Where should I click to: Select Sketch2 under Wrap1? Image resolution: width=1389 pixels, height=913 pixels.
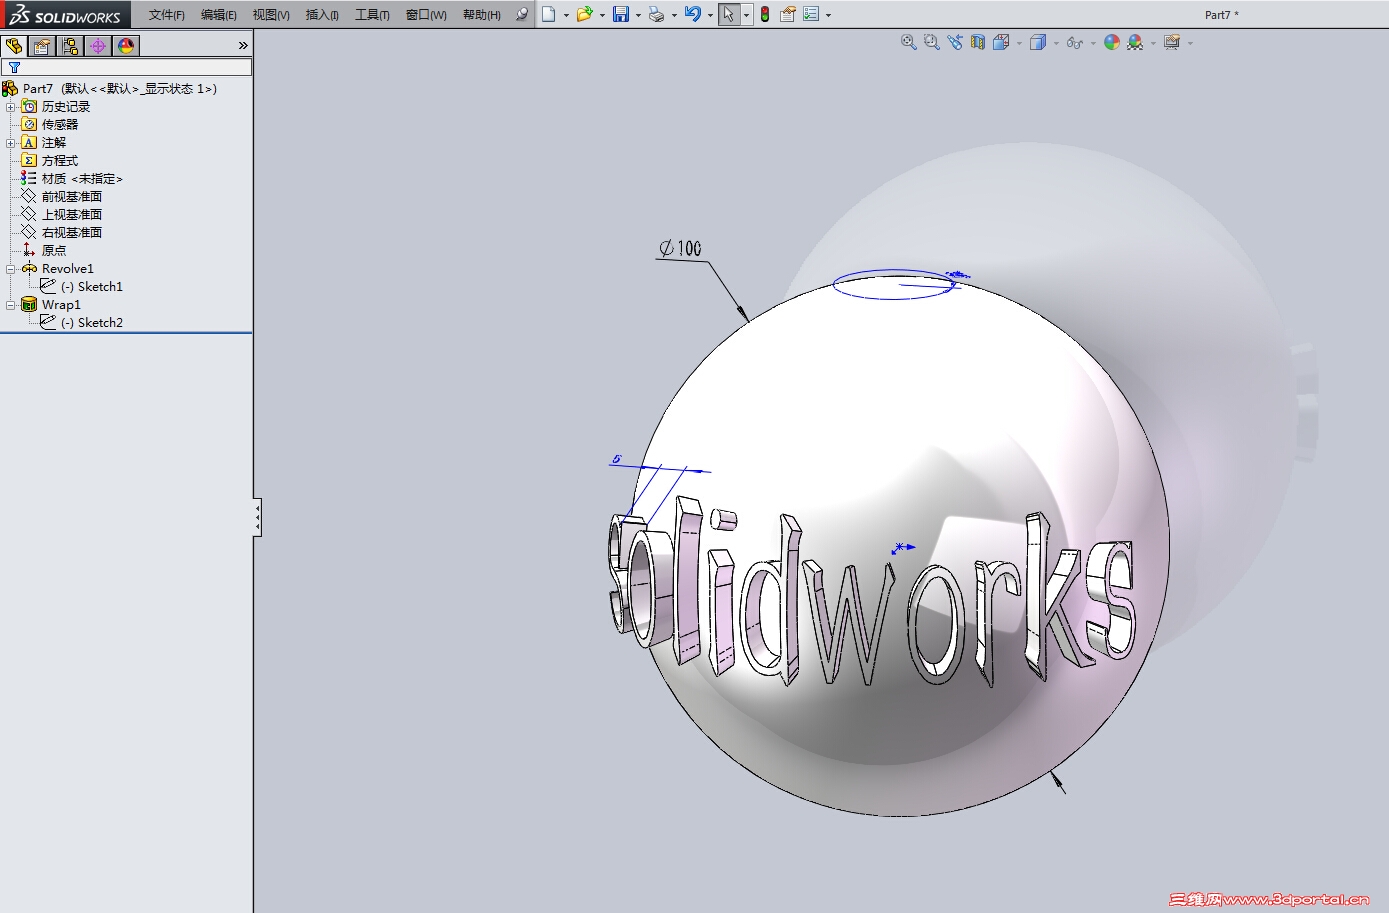coord(82,322)
